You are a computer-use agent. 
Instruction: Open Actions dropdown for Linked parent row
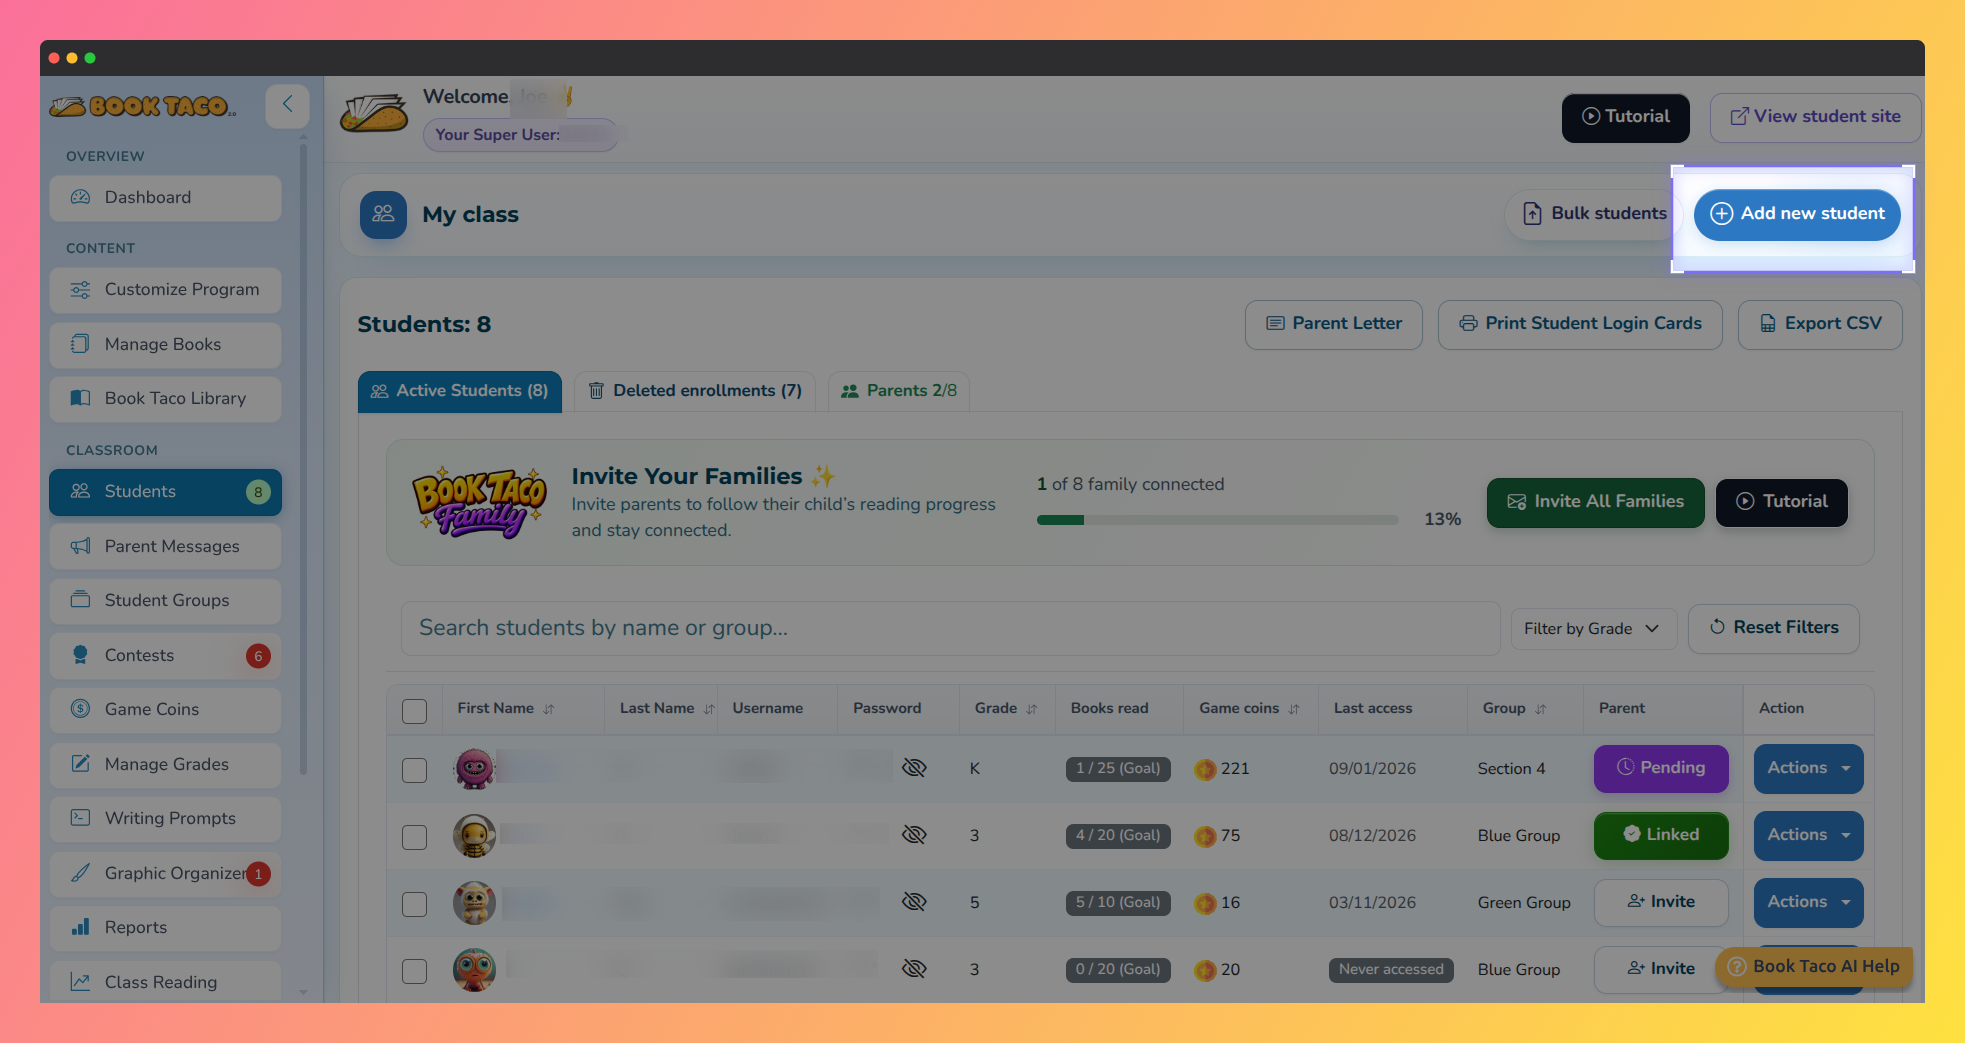coord(1808,836)
